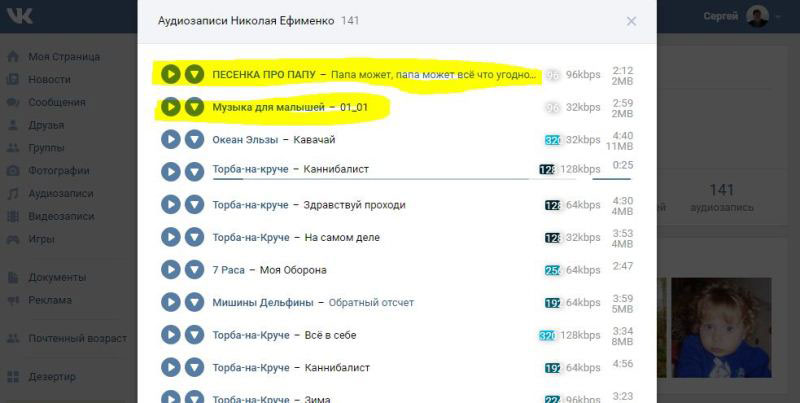This screenshot has width=800, height=403.
Task: Adjust the volume slider beside 0:25
Action: [612, 179]
